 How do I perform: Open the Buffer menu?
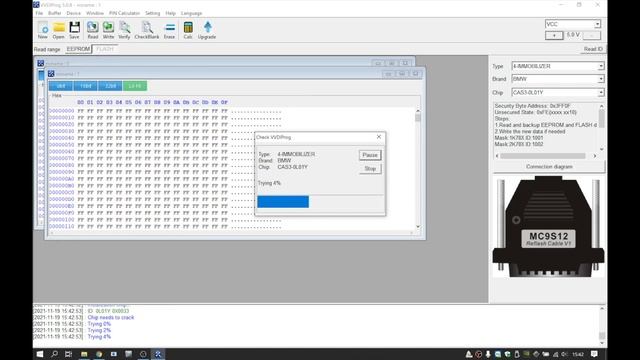(55, 13)
